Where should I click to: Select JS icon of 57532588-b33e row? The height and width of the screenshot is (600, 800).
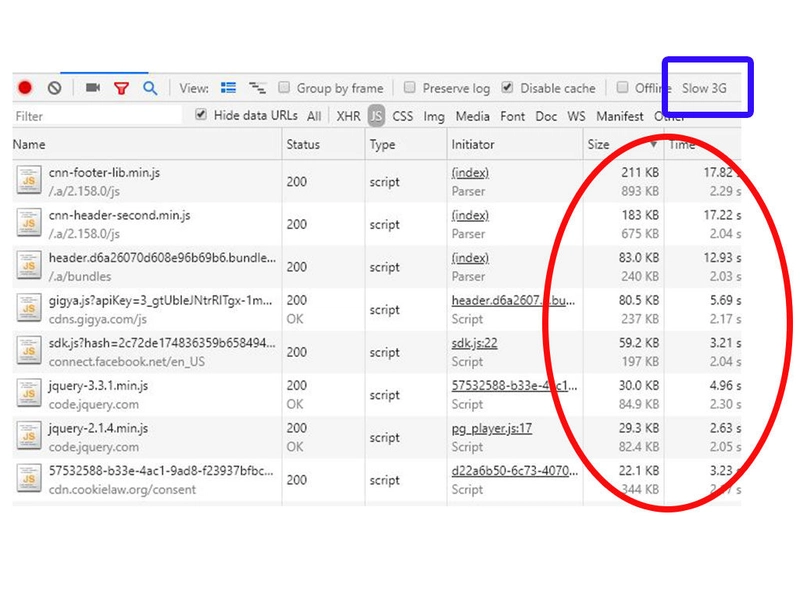29,479
